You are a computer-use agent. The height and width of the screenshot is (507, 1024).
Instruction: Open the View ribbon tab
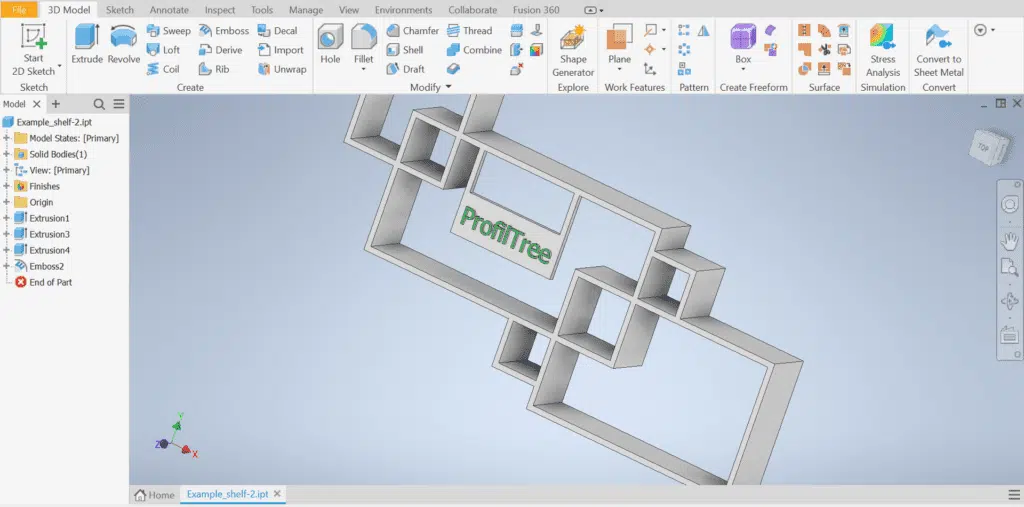point(349,10)
